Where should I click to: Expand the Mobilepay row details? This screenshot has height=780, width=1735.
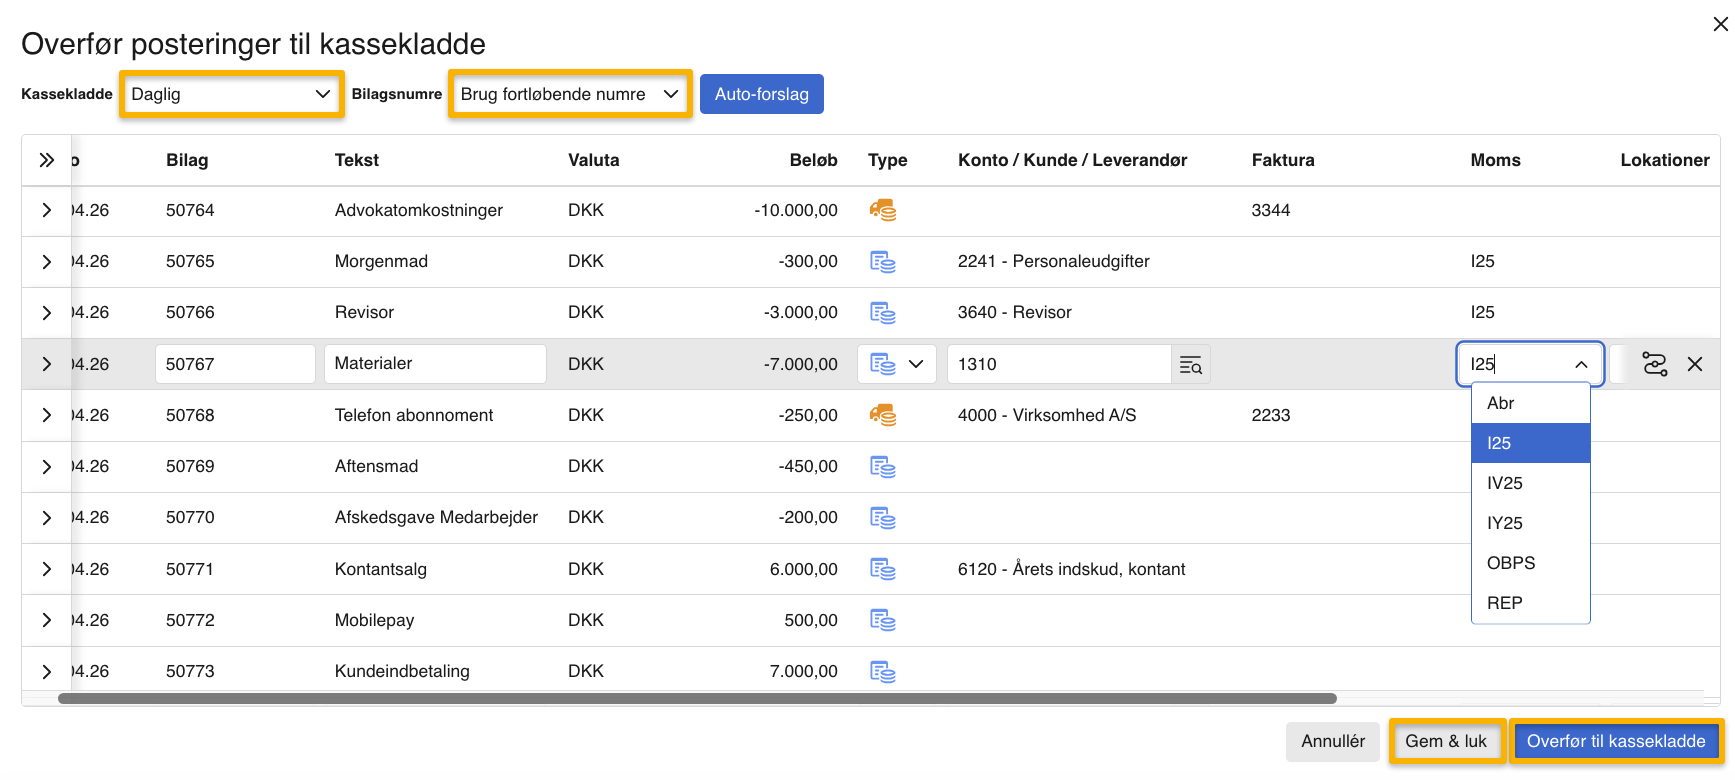[x=46, y=621]
